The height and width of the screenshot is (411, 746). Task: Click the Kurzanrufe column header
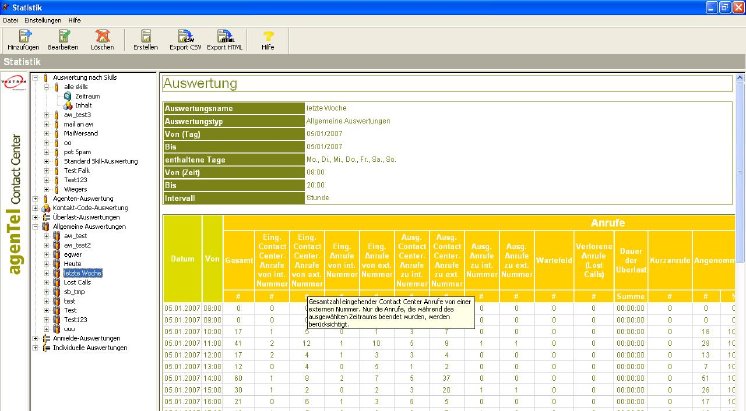669,260
